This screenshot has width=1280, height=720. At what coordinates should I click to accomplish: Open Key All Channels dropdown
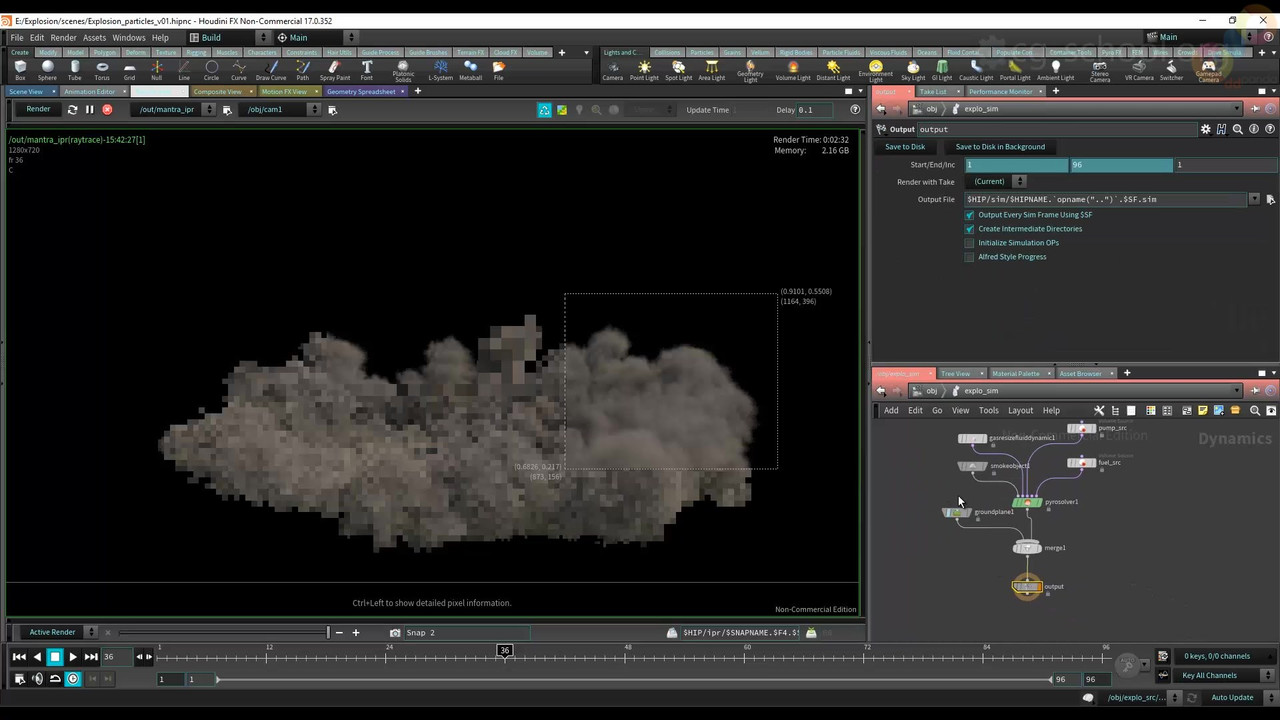pos(1217,675)
